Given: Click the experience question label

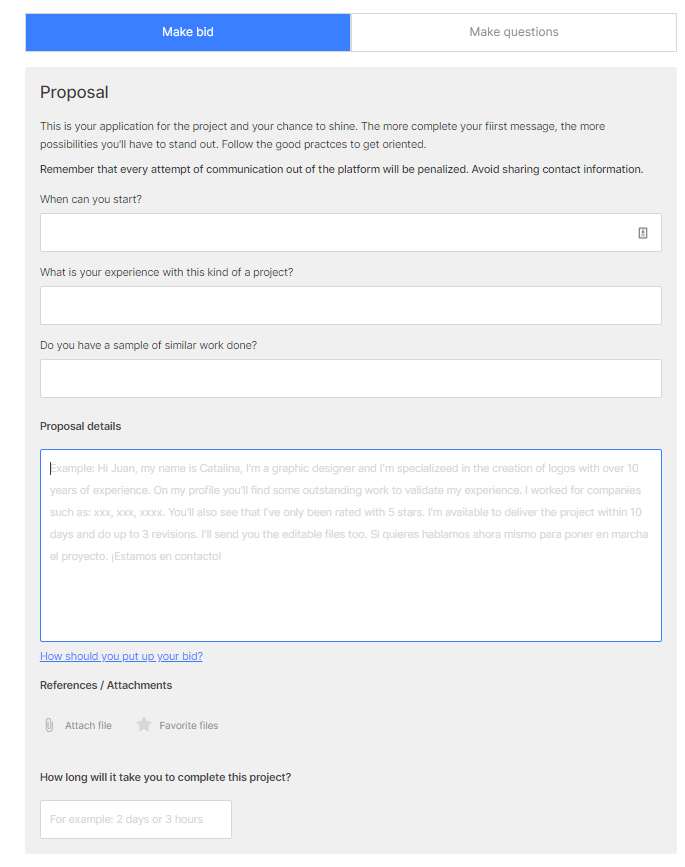Looking at the screenshot, I should coord(166,272).
